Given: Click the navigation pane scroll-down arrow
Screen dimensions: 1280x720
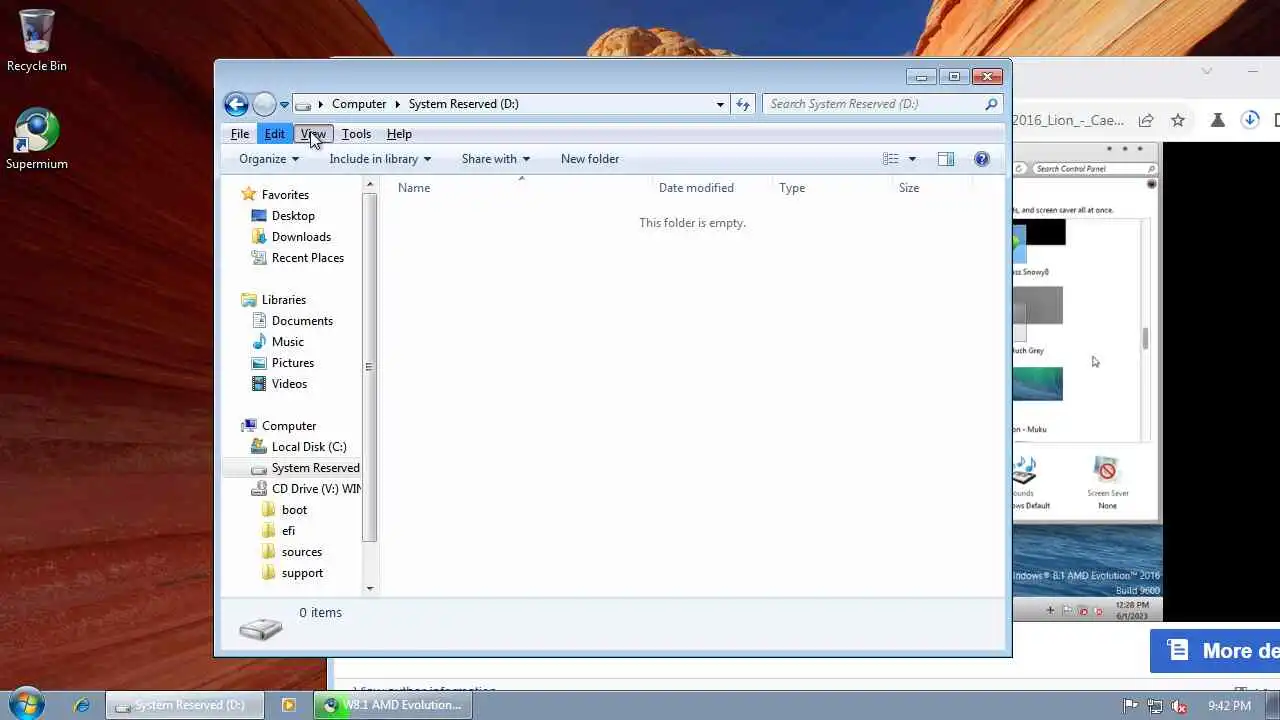Looking at the screenshot, I should (370, 589).
